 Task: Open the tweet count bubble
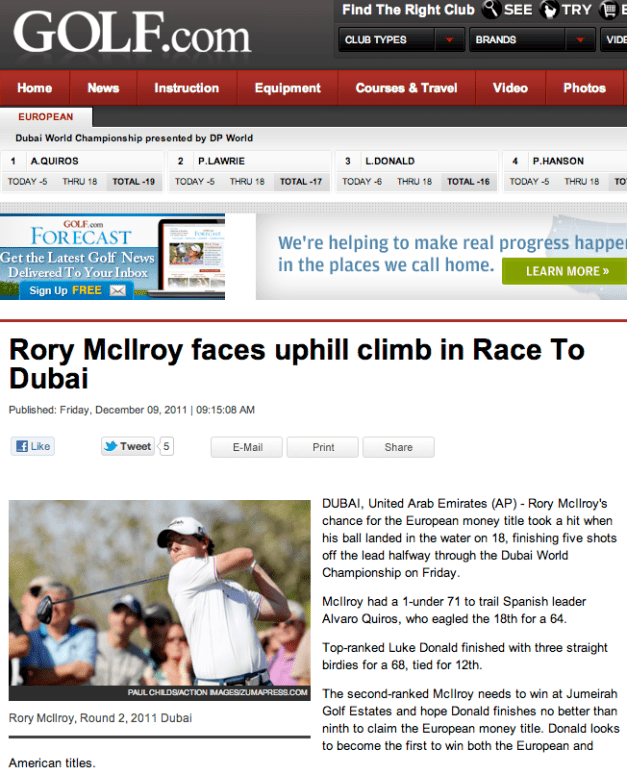(167, 446)
